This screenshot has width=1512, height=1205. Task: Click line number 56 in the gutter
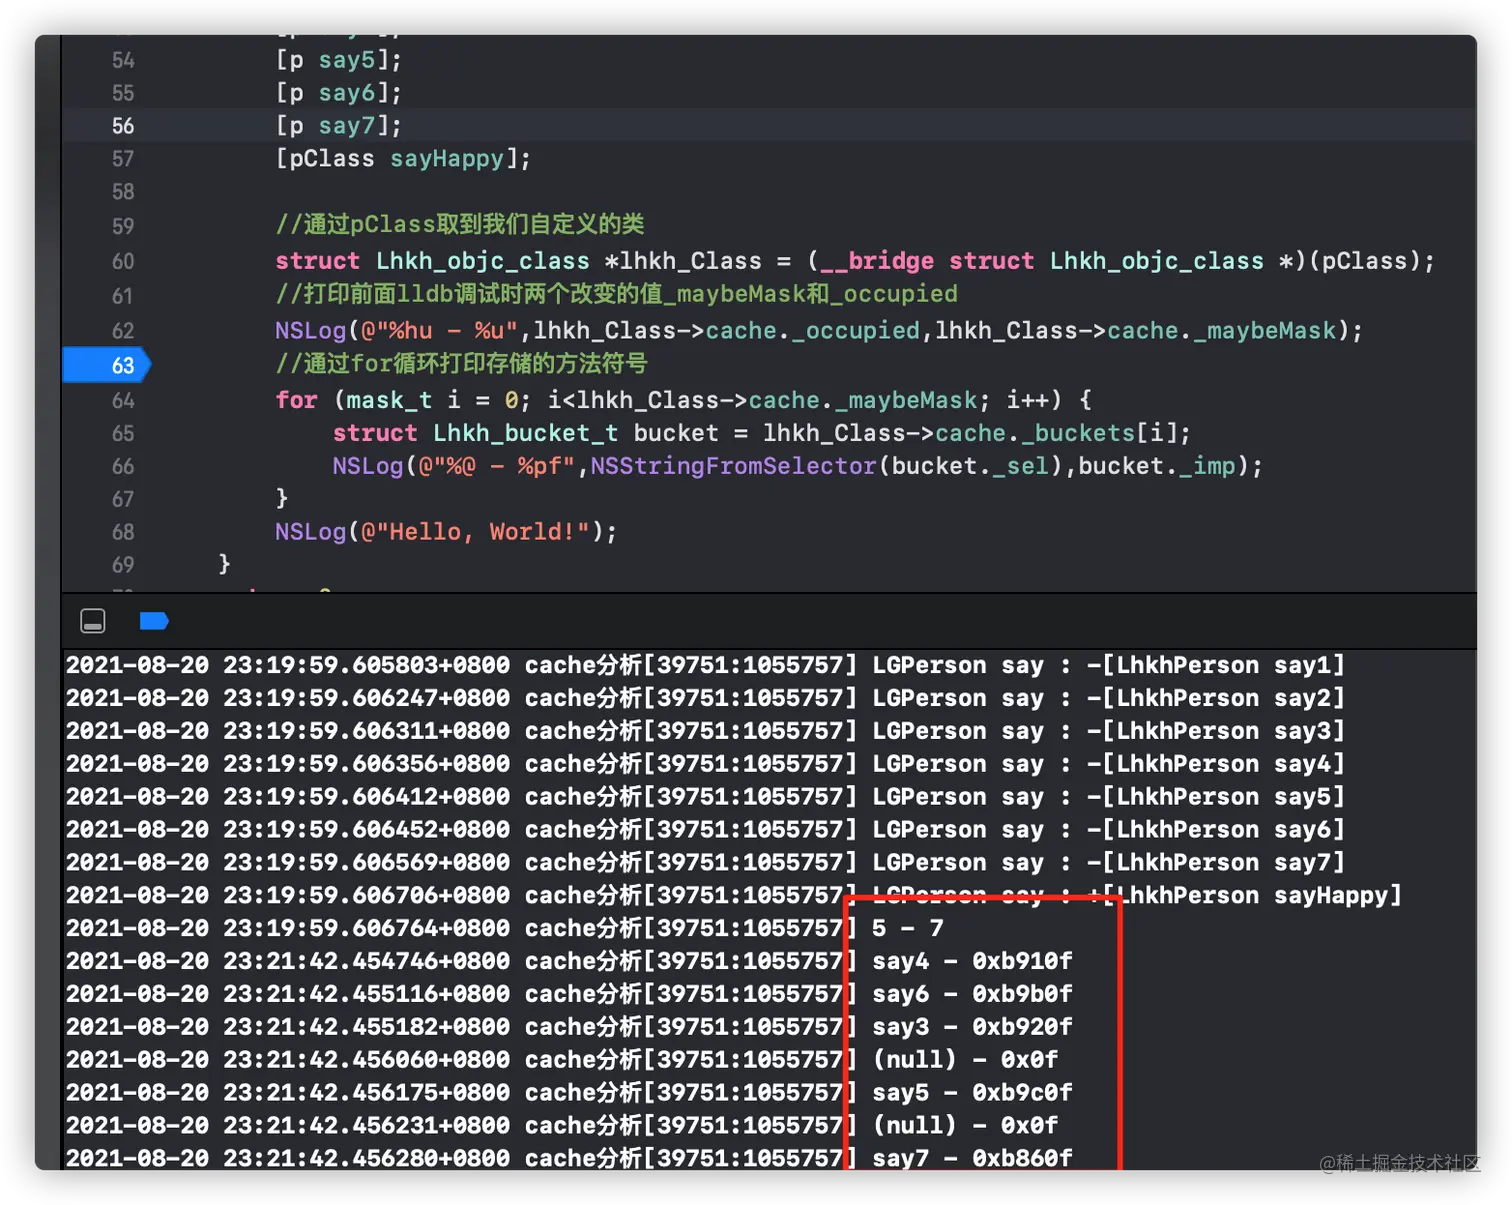point(123,126)
